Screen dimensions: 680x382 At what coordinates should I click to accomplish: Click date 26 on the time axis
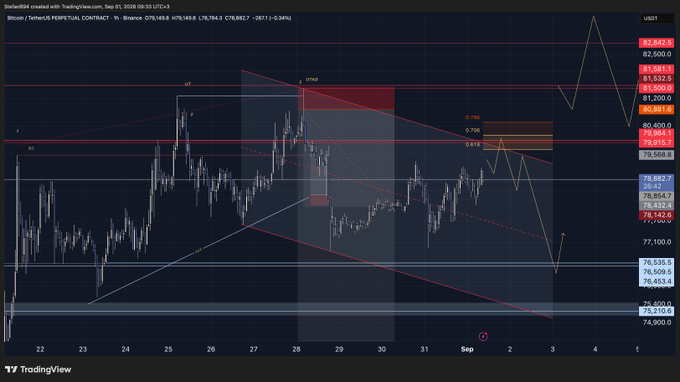pyautogui.click(x=211, y=349)
